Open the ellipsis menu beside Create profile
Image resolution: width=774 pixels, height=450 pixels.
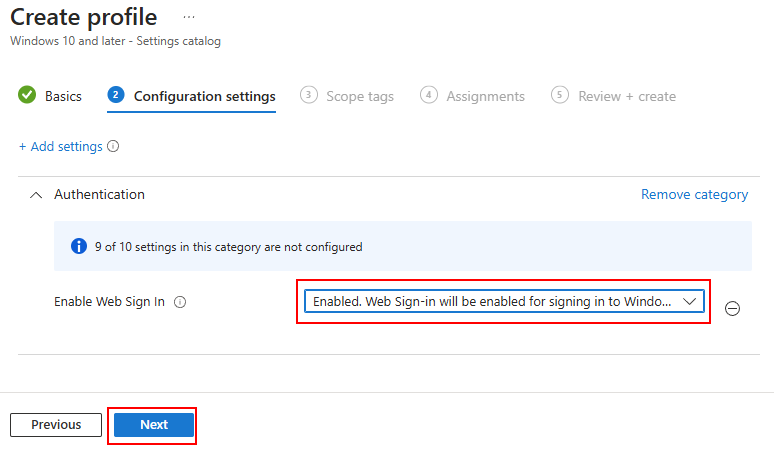click(189, 17)
